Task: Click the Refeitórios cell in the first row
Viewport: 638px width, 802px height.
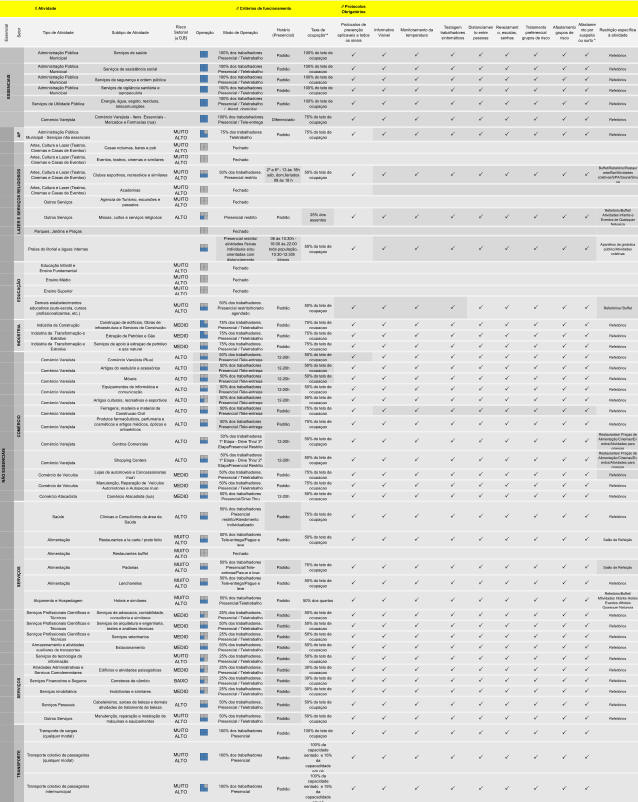Action: point(617,55)
